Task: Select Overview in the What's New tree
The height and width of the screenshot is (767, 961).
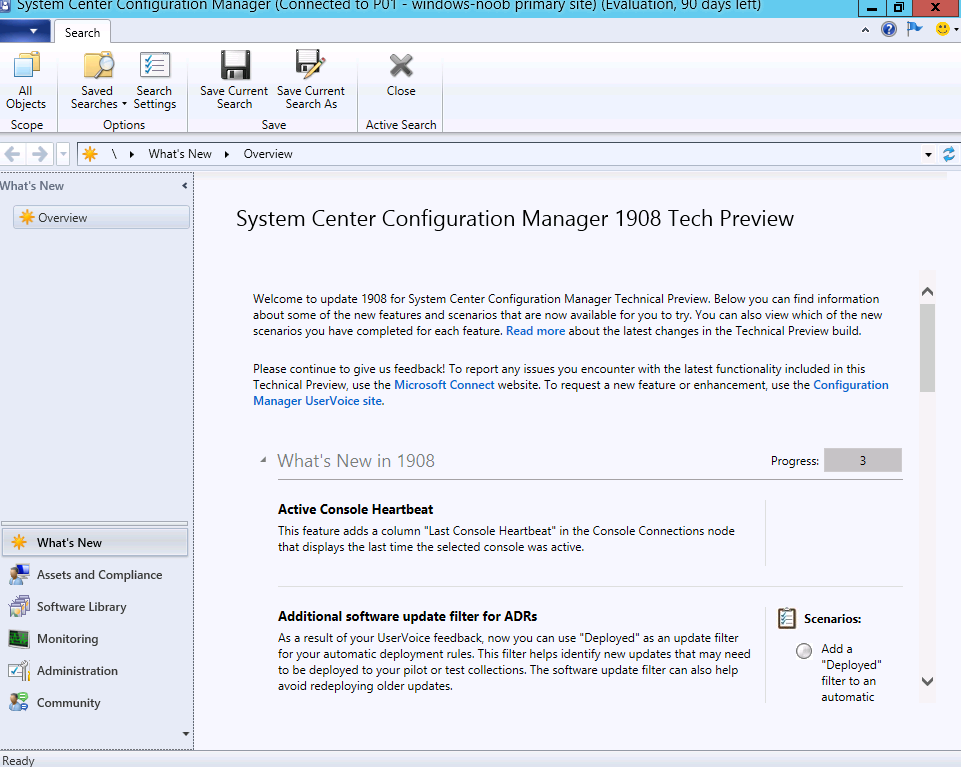Action: coord(101,217)
